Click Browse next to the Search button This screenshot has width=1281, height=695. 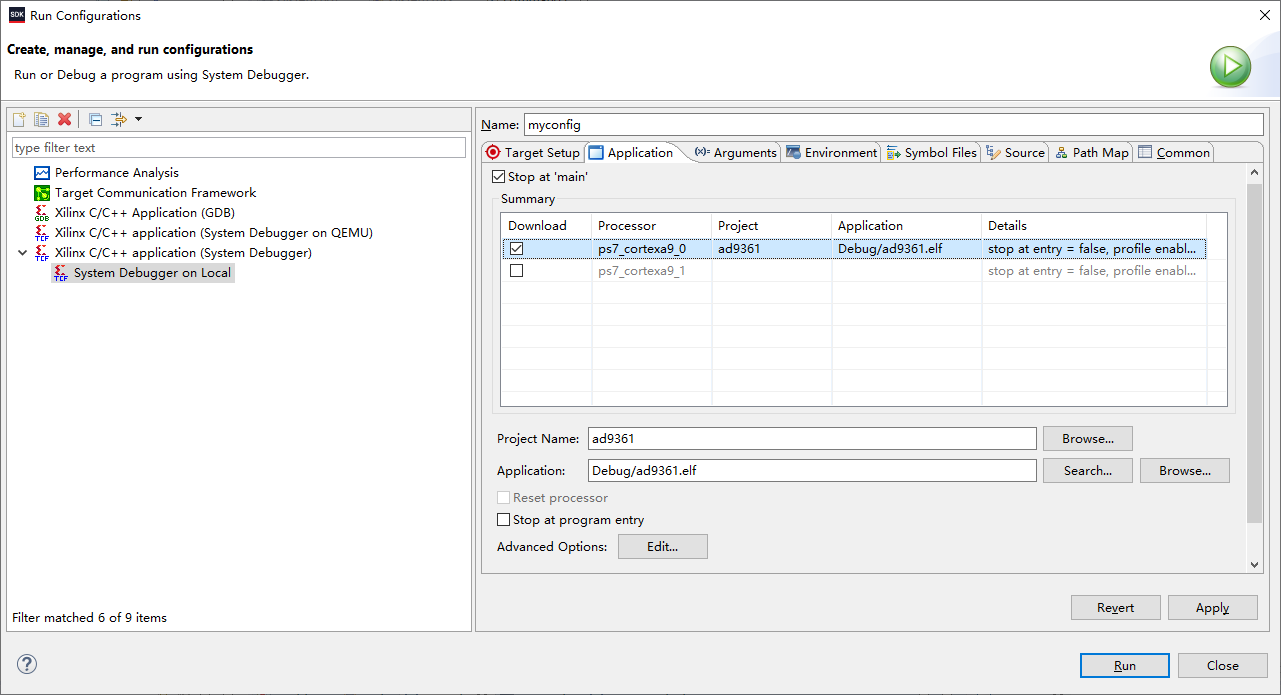(x=1185, y=471)
